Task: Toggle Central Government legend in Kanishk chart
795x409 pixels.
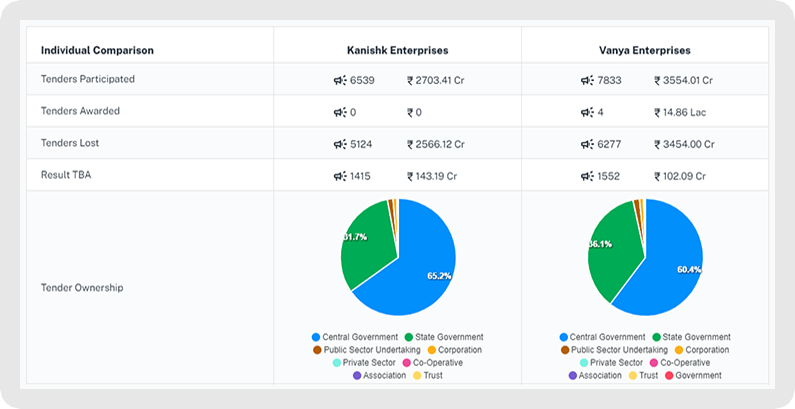Action: [355, 337]
